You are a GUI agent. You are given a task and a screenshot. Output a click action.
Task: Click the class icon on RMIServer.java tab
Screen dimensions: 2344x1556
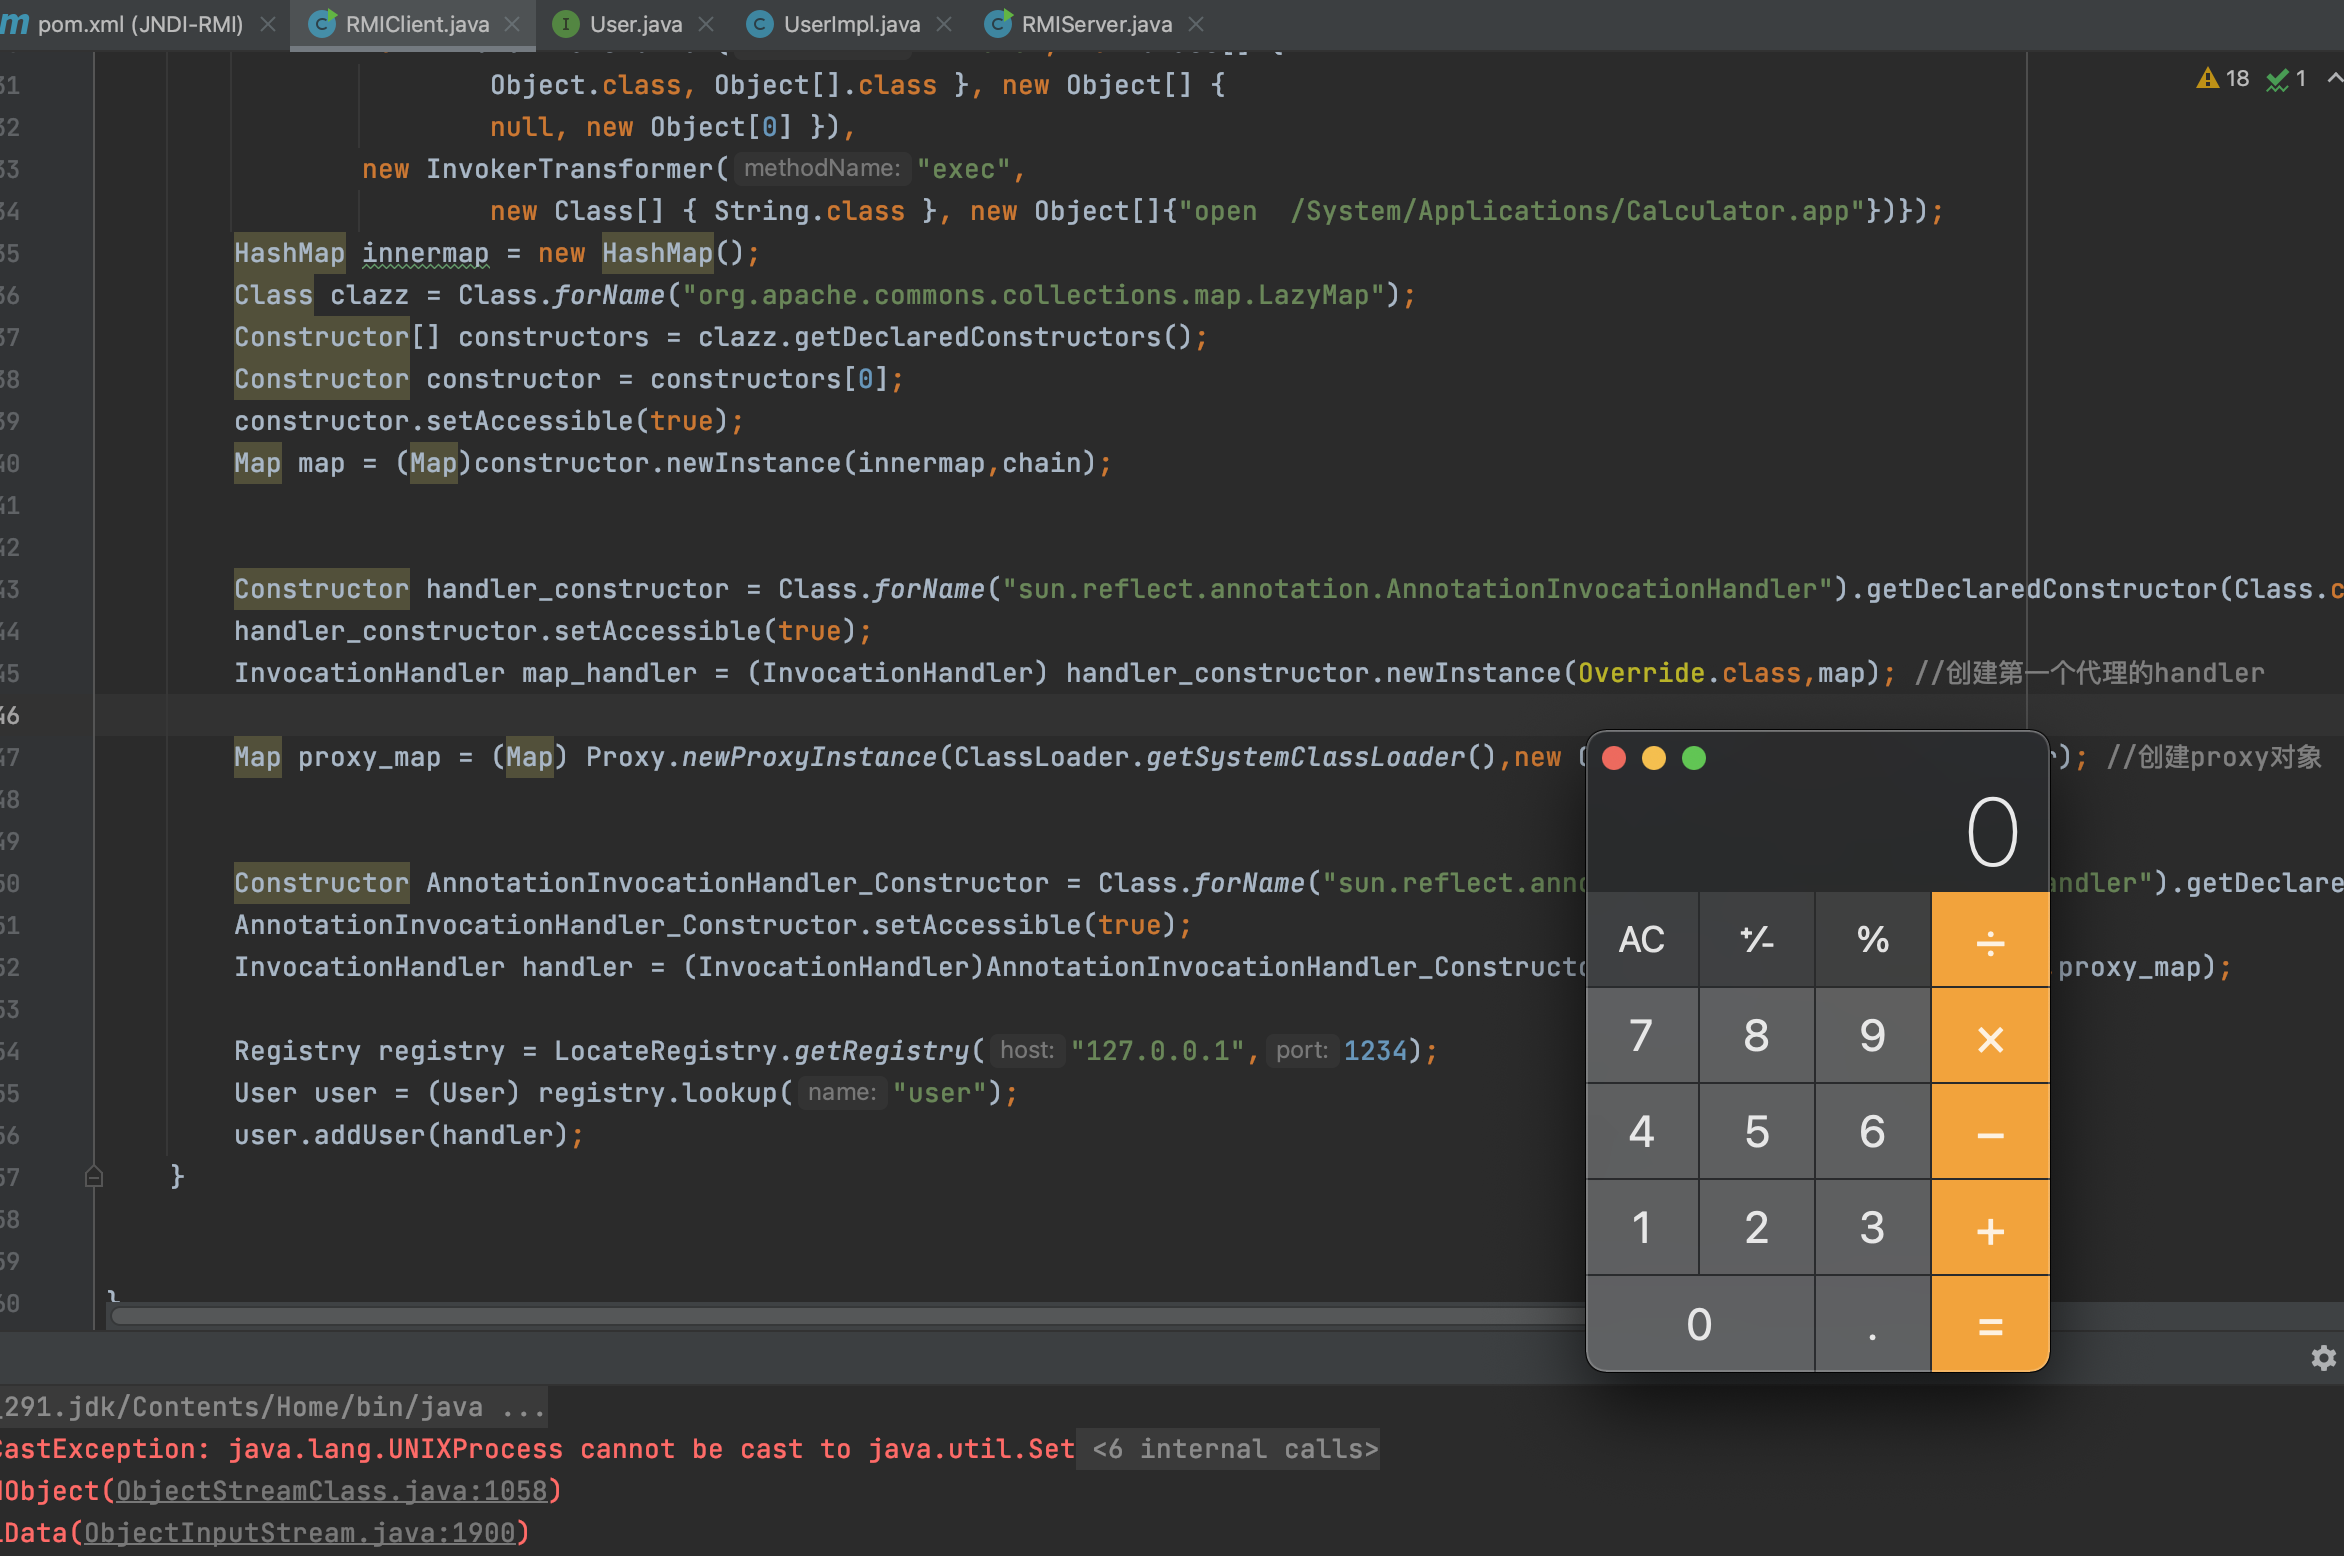coord(997,24)
